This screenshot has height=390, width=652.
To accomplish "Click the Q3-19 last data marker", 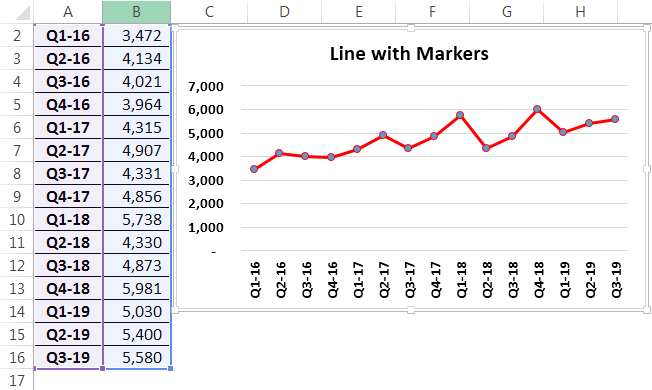I will [615, 119].
